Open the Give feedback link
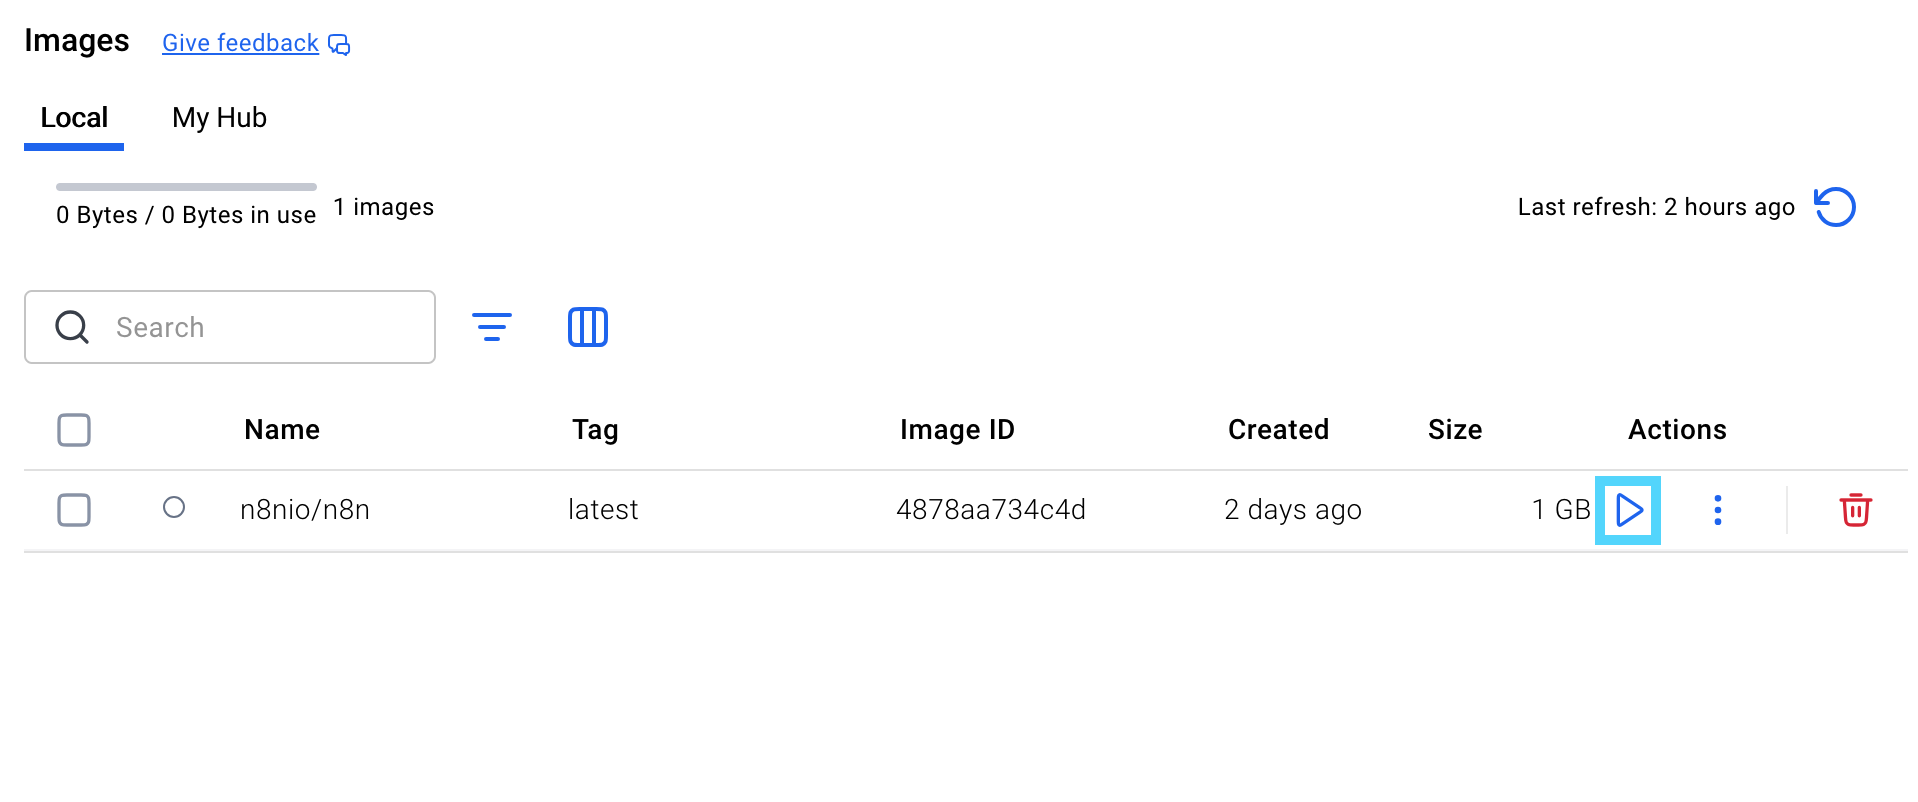The width and height of the screenshot is (1918, 802). 240,43
